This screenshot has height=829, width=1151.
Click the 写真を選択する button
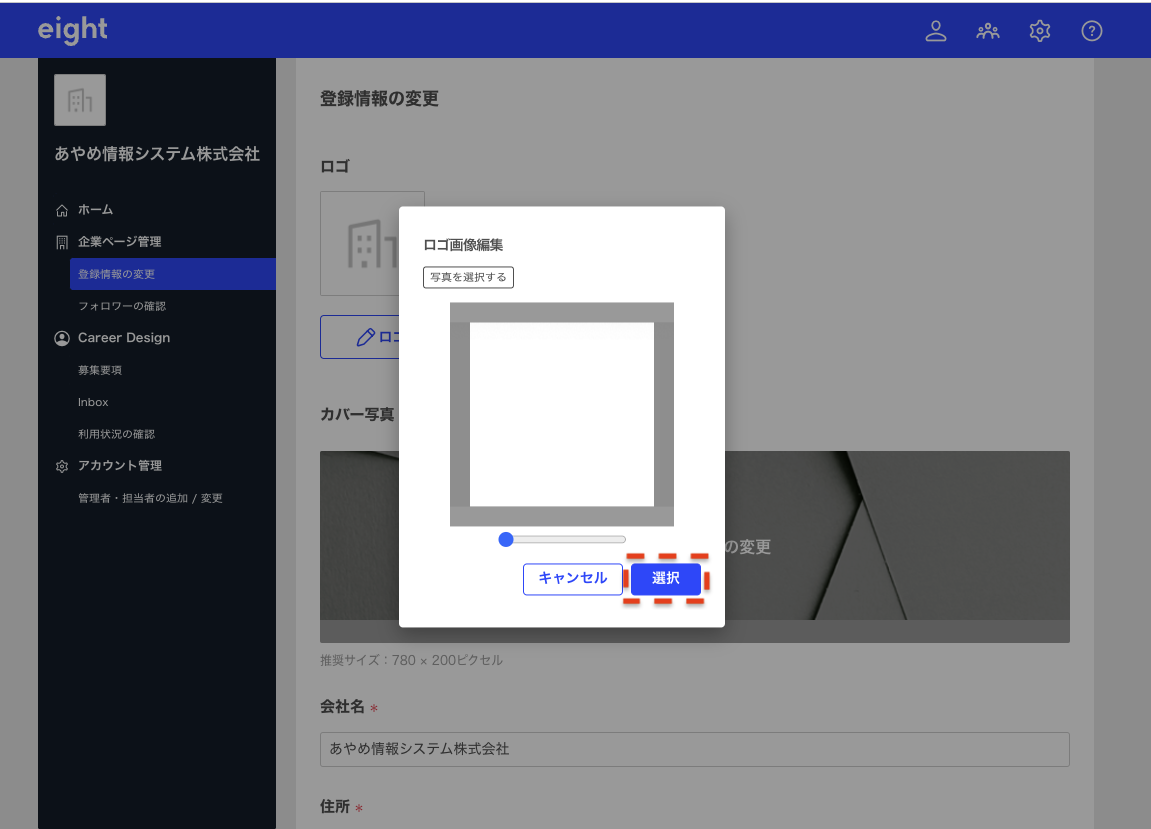click(468, 277)
